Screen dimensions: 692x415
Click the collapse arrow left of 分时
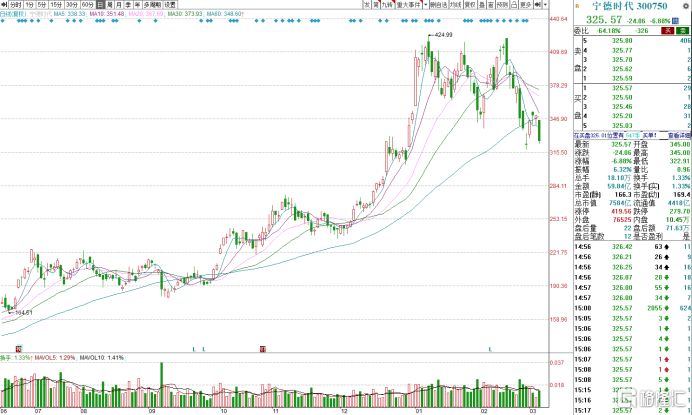pos(4,4)
